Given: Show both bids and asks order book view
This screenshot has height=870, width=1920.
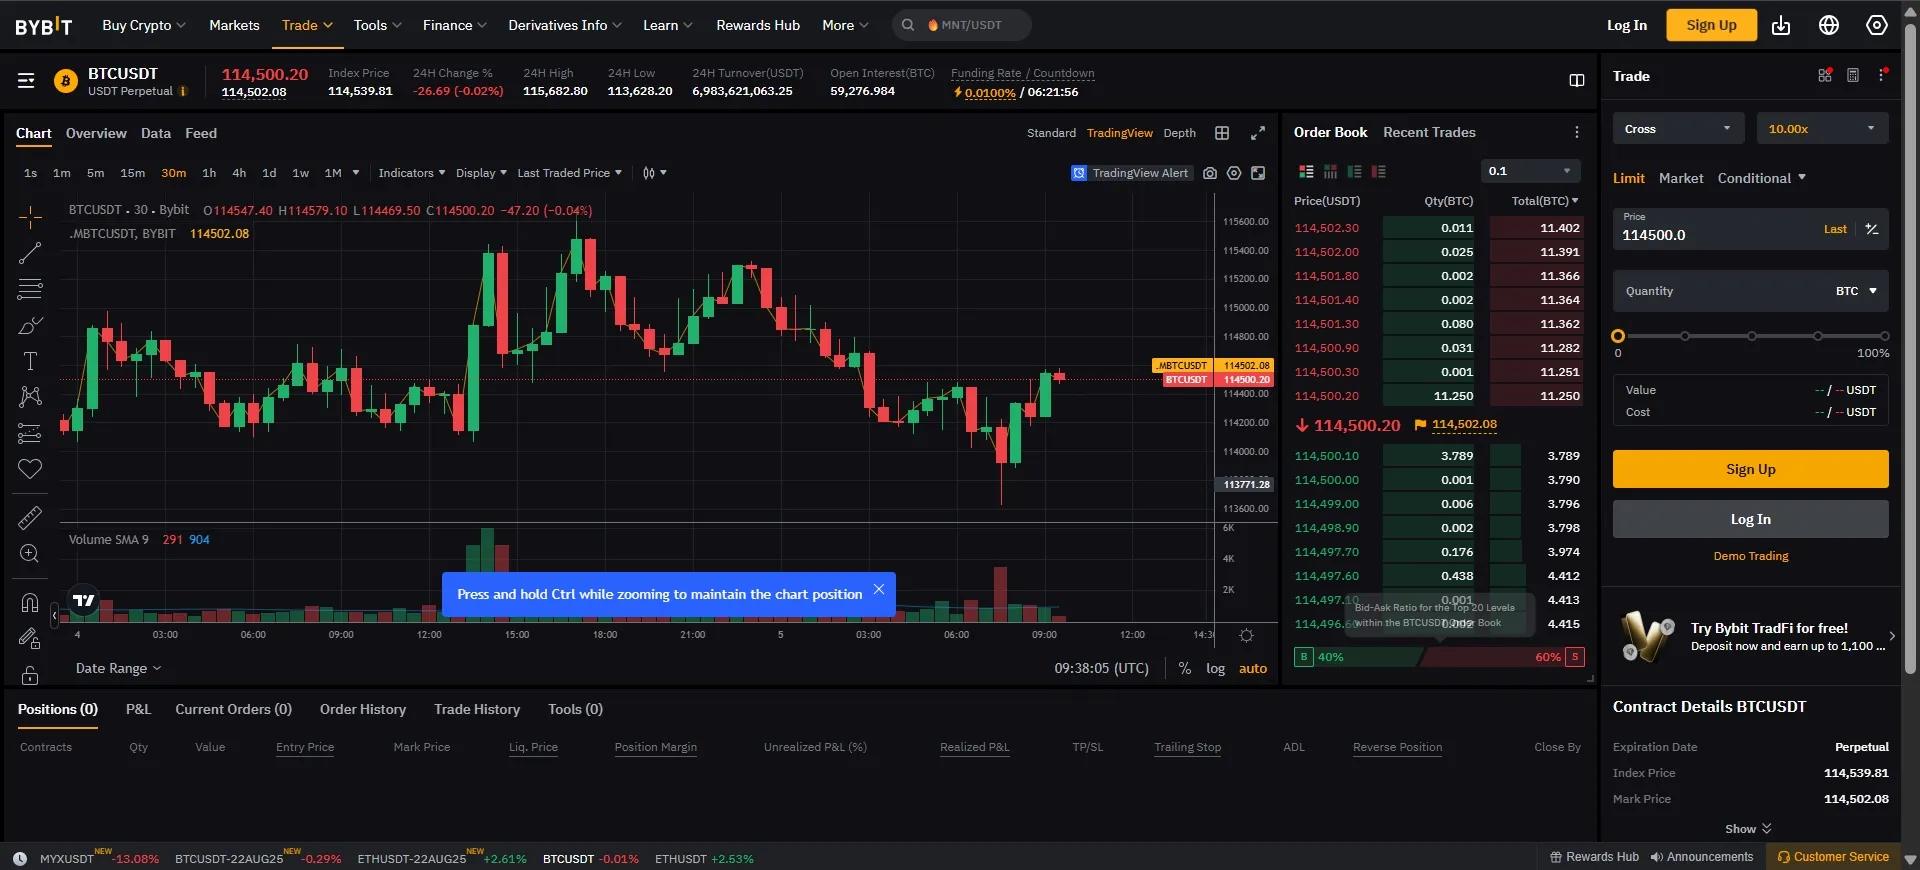Looking at the screenshot, I should point(1306,172).
